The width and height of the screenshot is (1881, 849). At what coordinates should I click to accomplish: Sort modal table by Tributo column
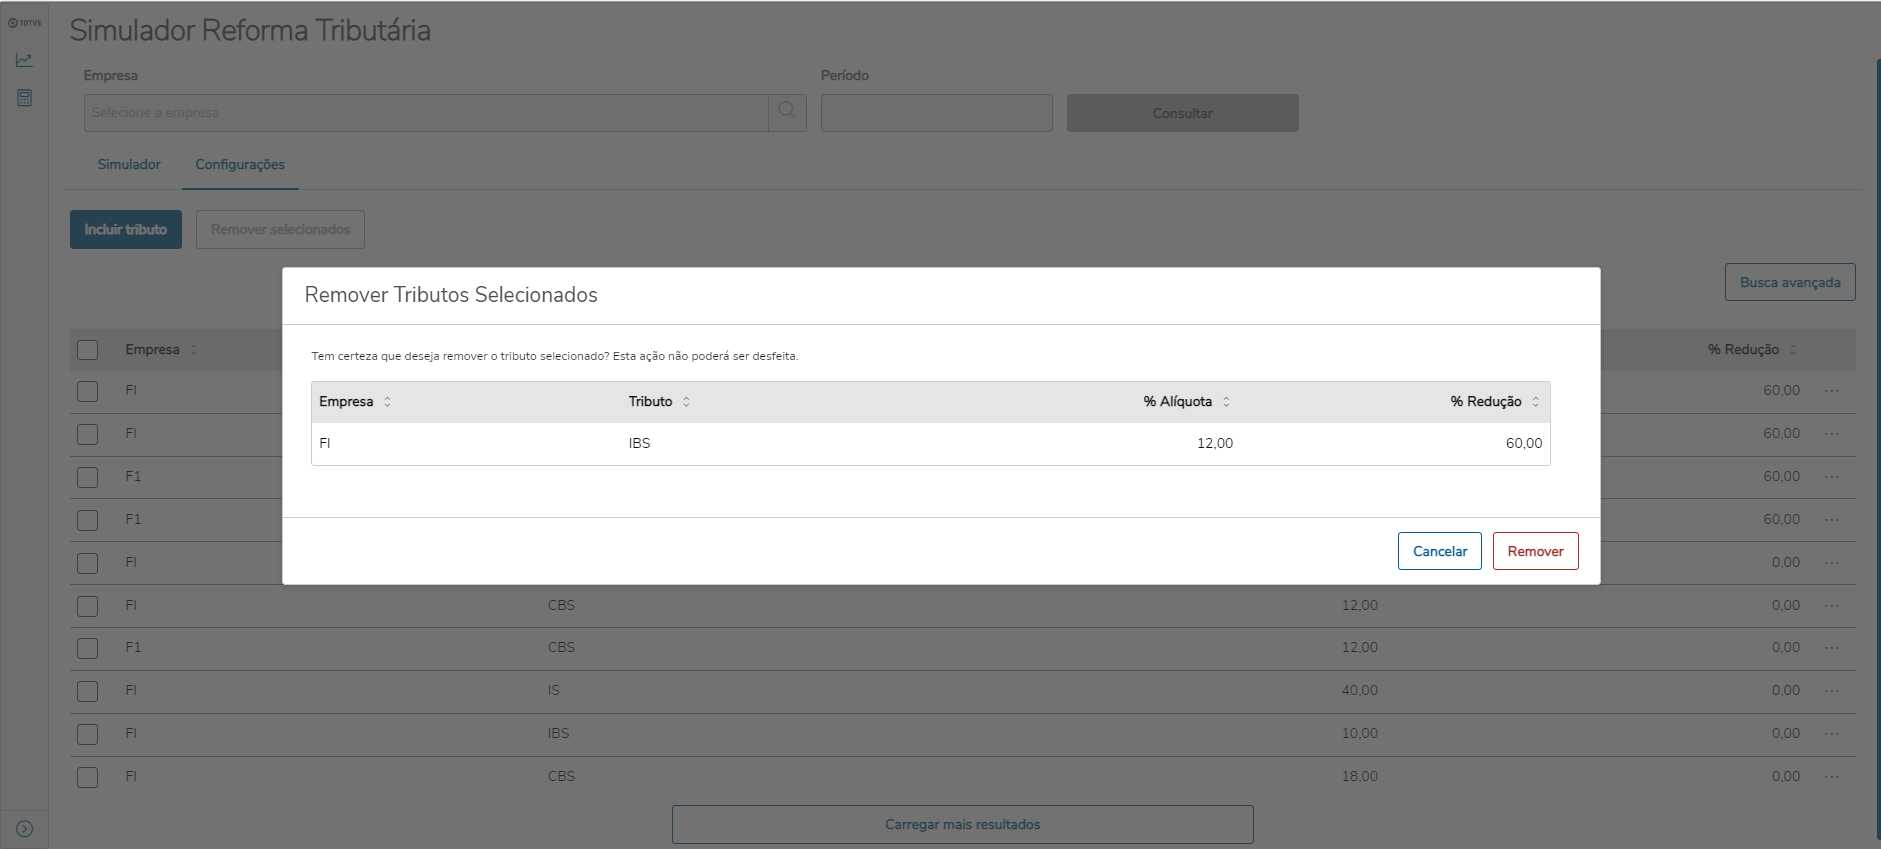pos(686,402)
